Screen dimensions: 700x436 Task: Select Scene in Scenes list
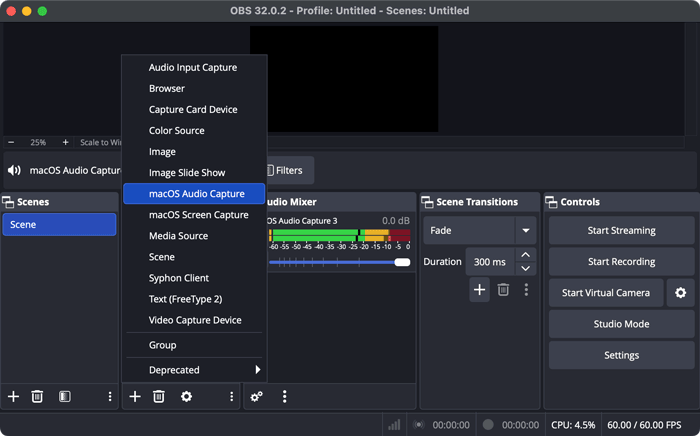(59, 224)
